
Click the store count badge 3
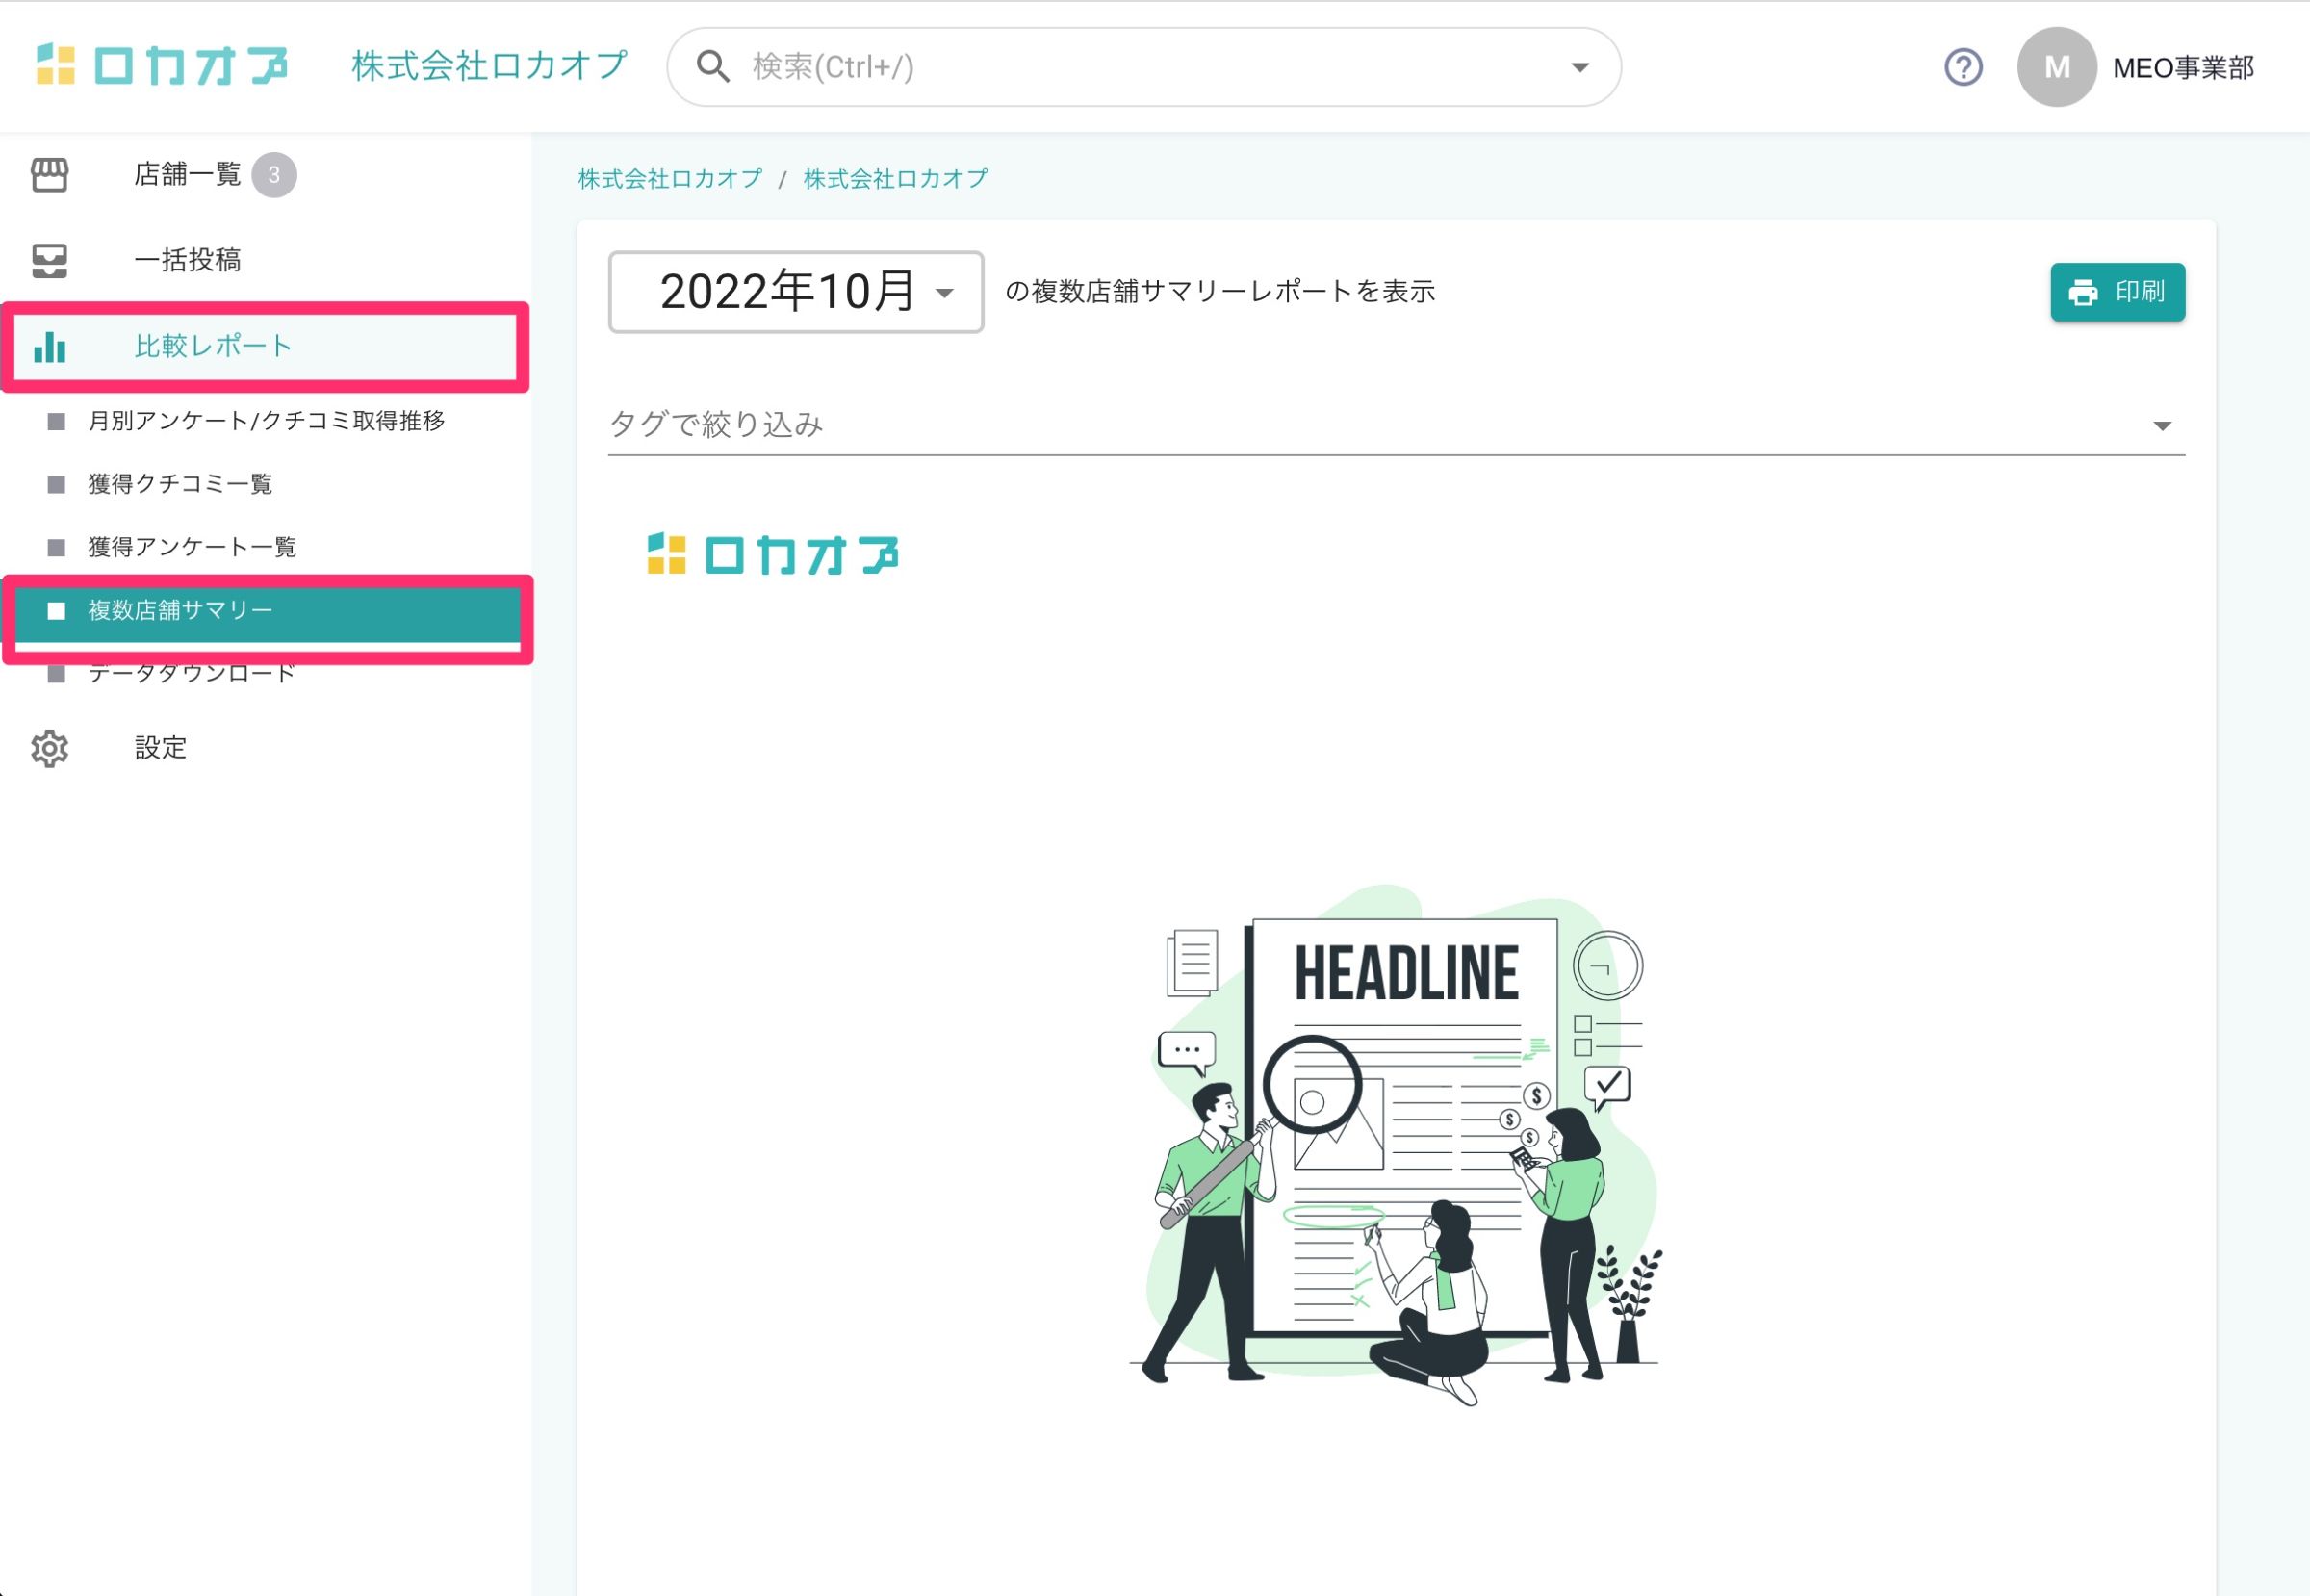274,175
